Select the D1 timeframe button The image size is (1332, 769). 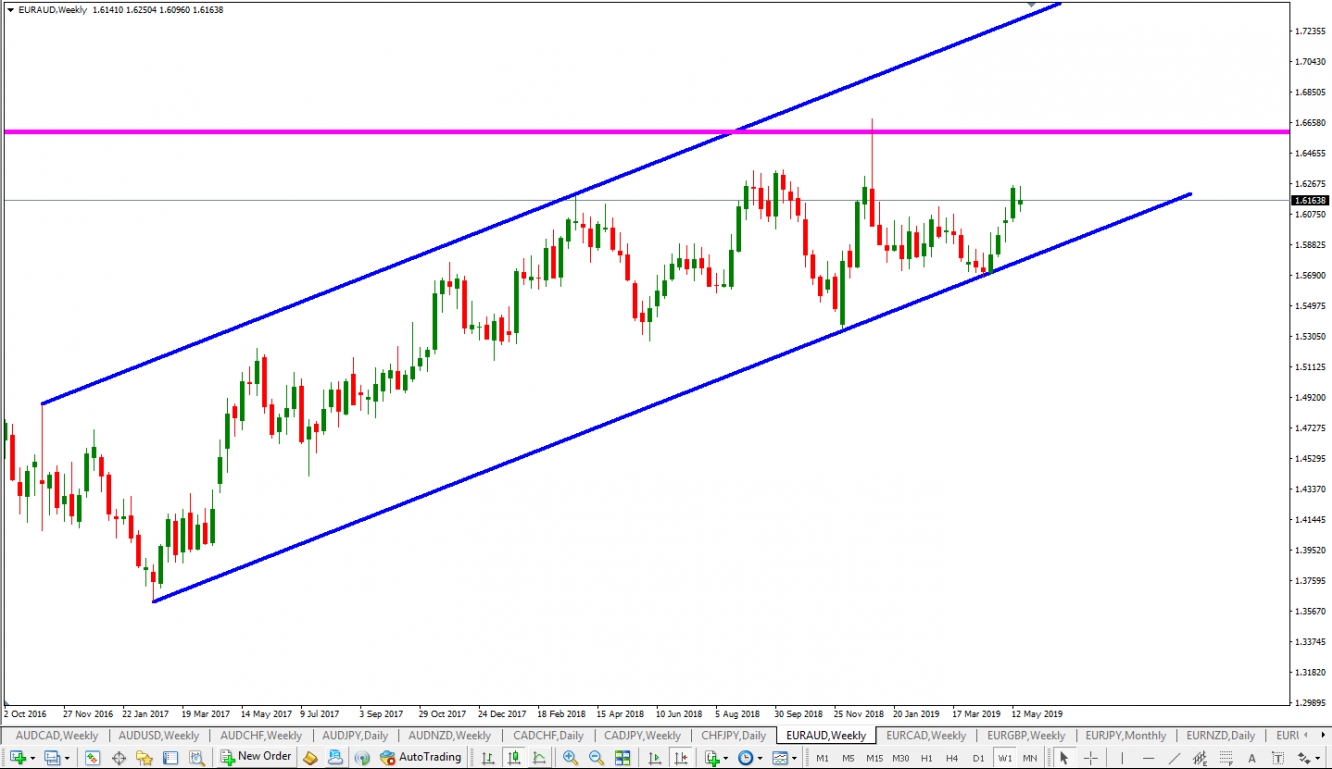click(x=978, y=758)
